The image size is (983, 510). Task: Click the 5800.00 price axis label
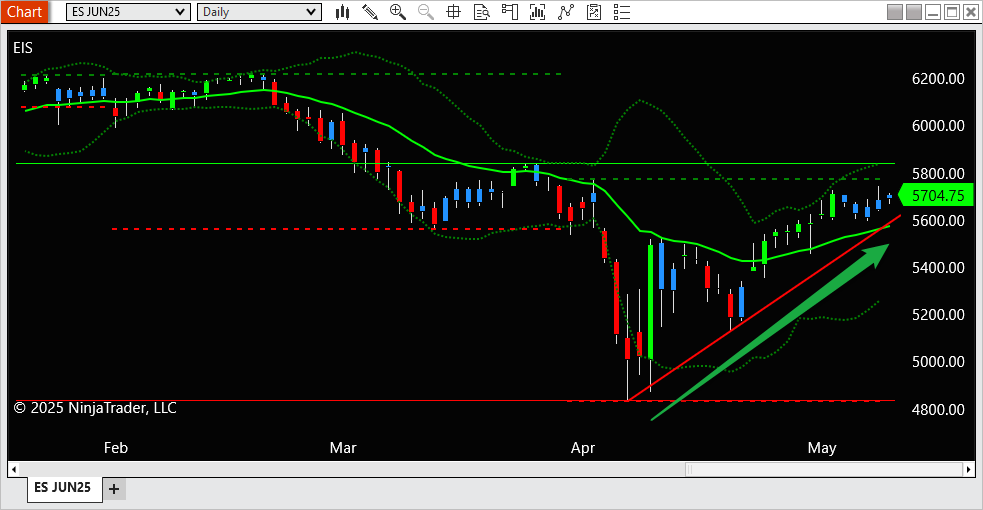point(938,174)
